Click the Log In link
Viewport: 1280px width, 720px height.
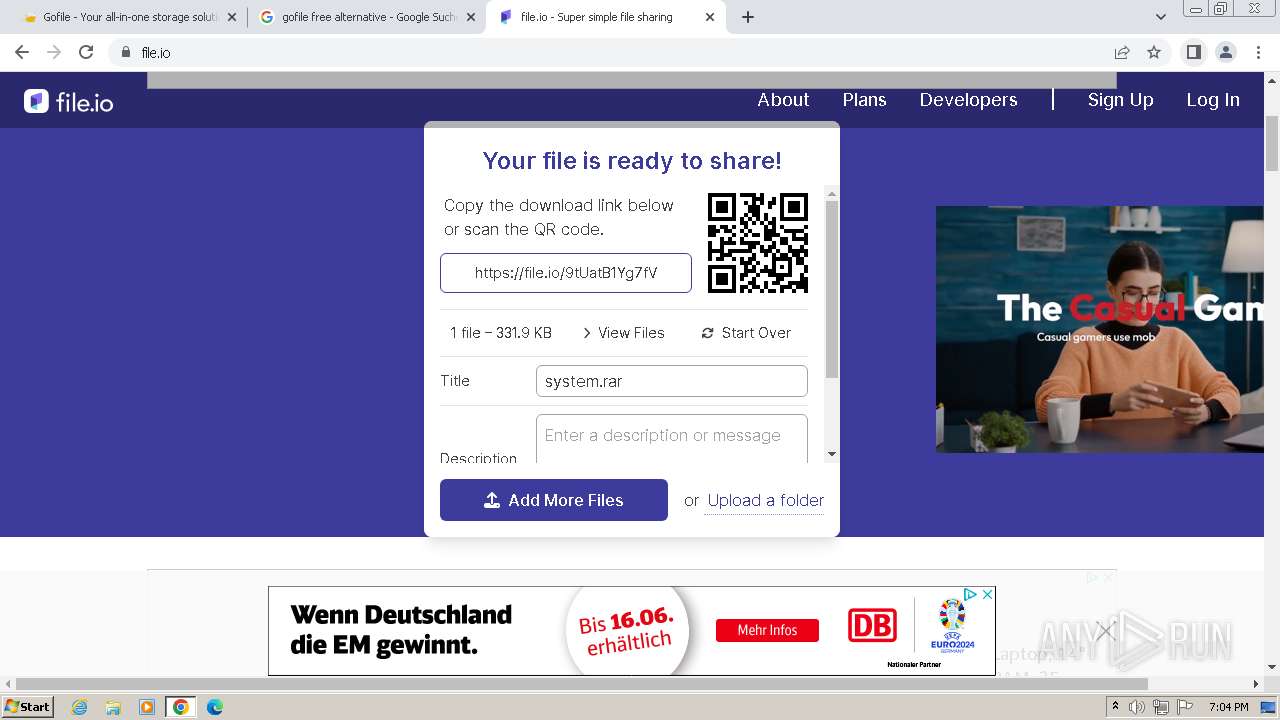pyautogui.click(x=1213, y=100)
